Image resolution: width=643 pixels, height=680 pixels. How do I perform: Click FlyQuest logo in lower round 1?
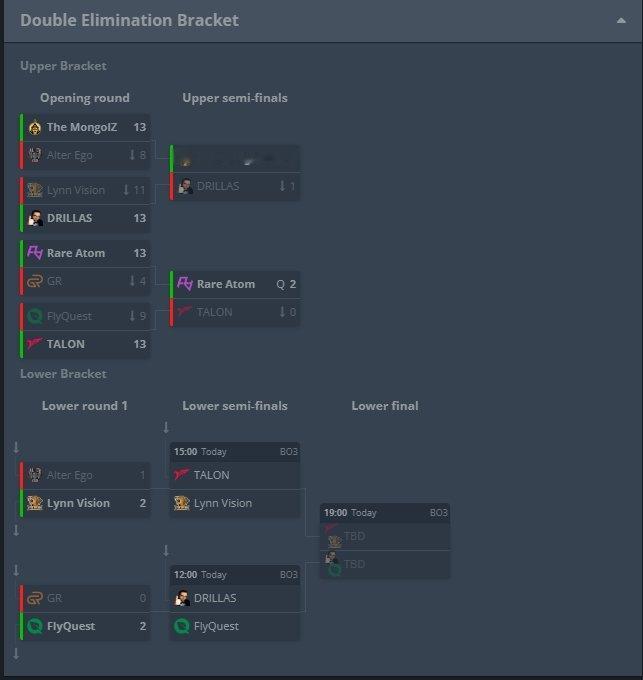tap(35, 626)
